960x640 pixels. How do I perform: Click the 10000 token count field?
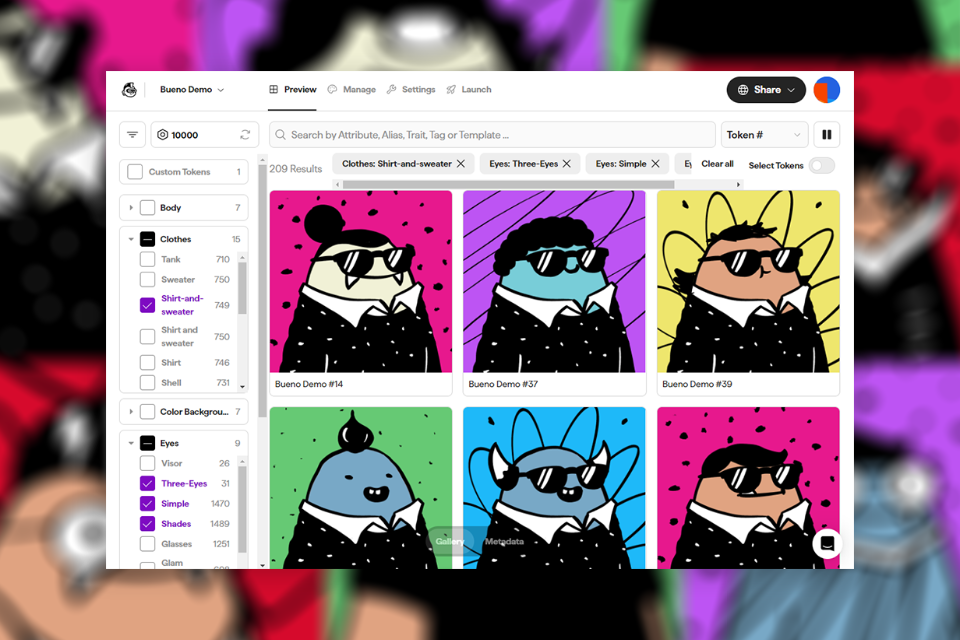pos(204,135)
